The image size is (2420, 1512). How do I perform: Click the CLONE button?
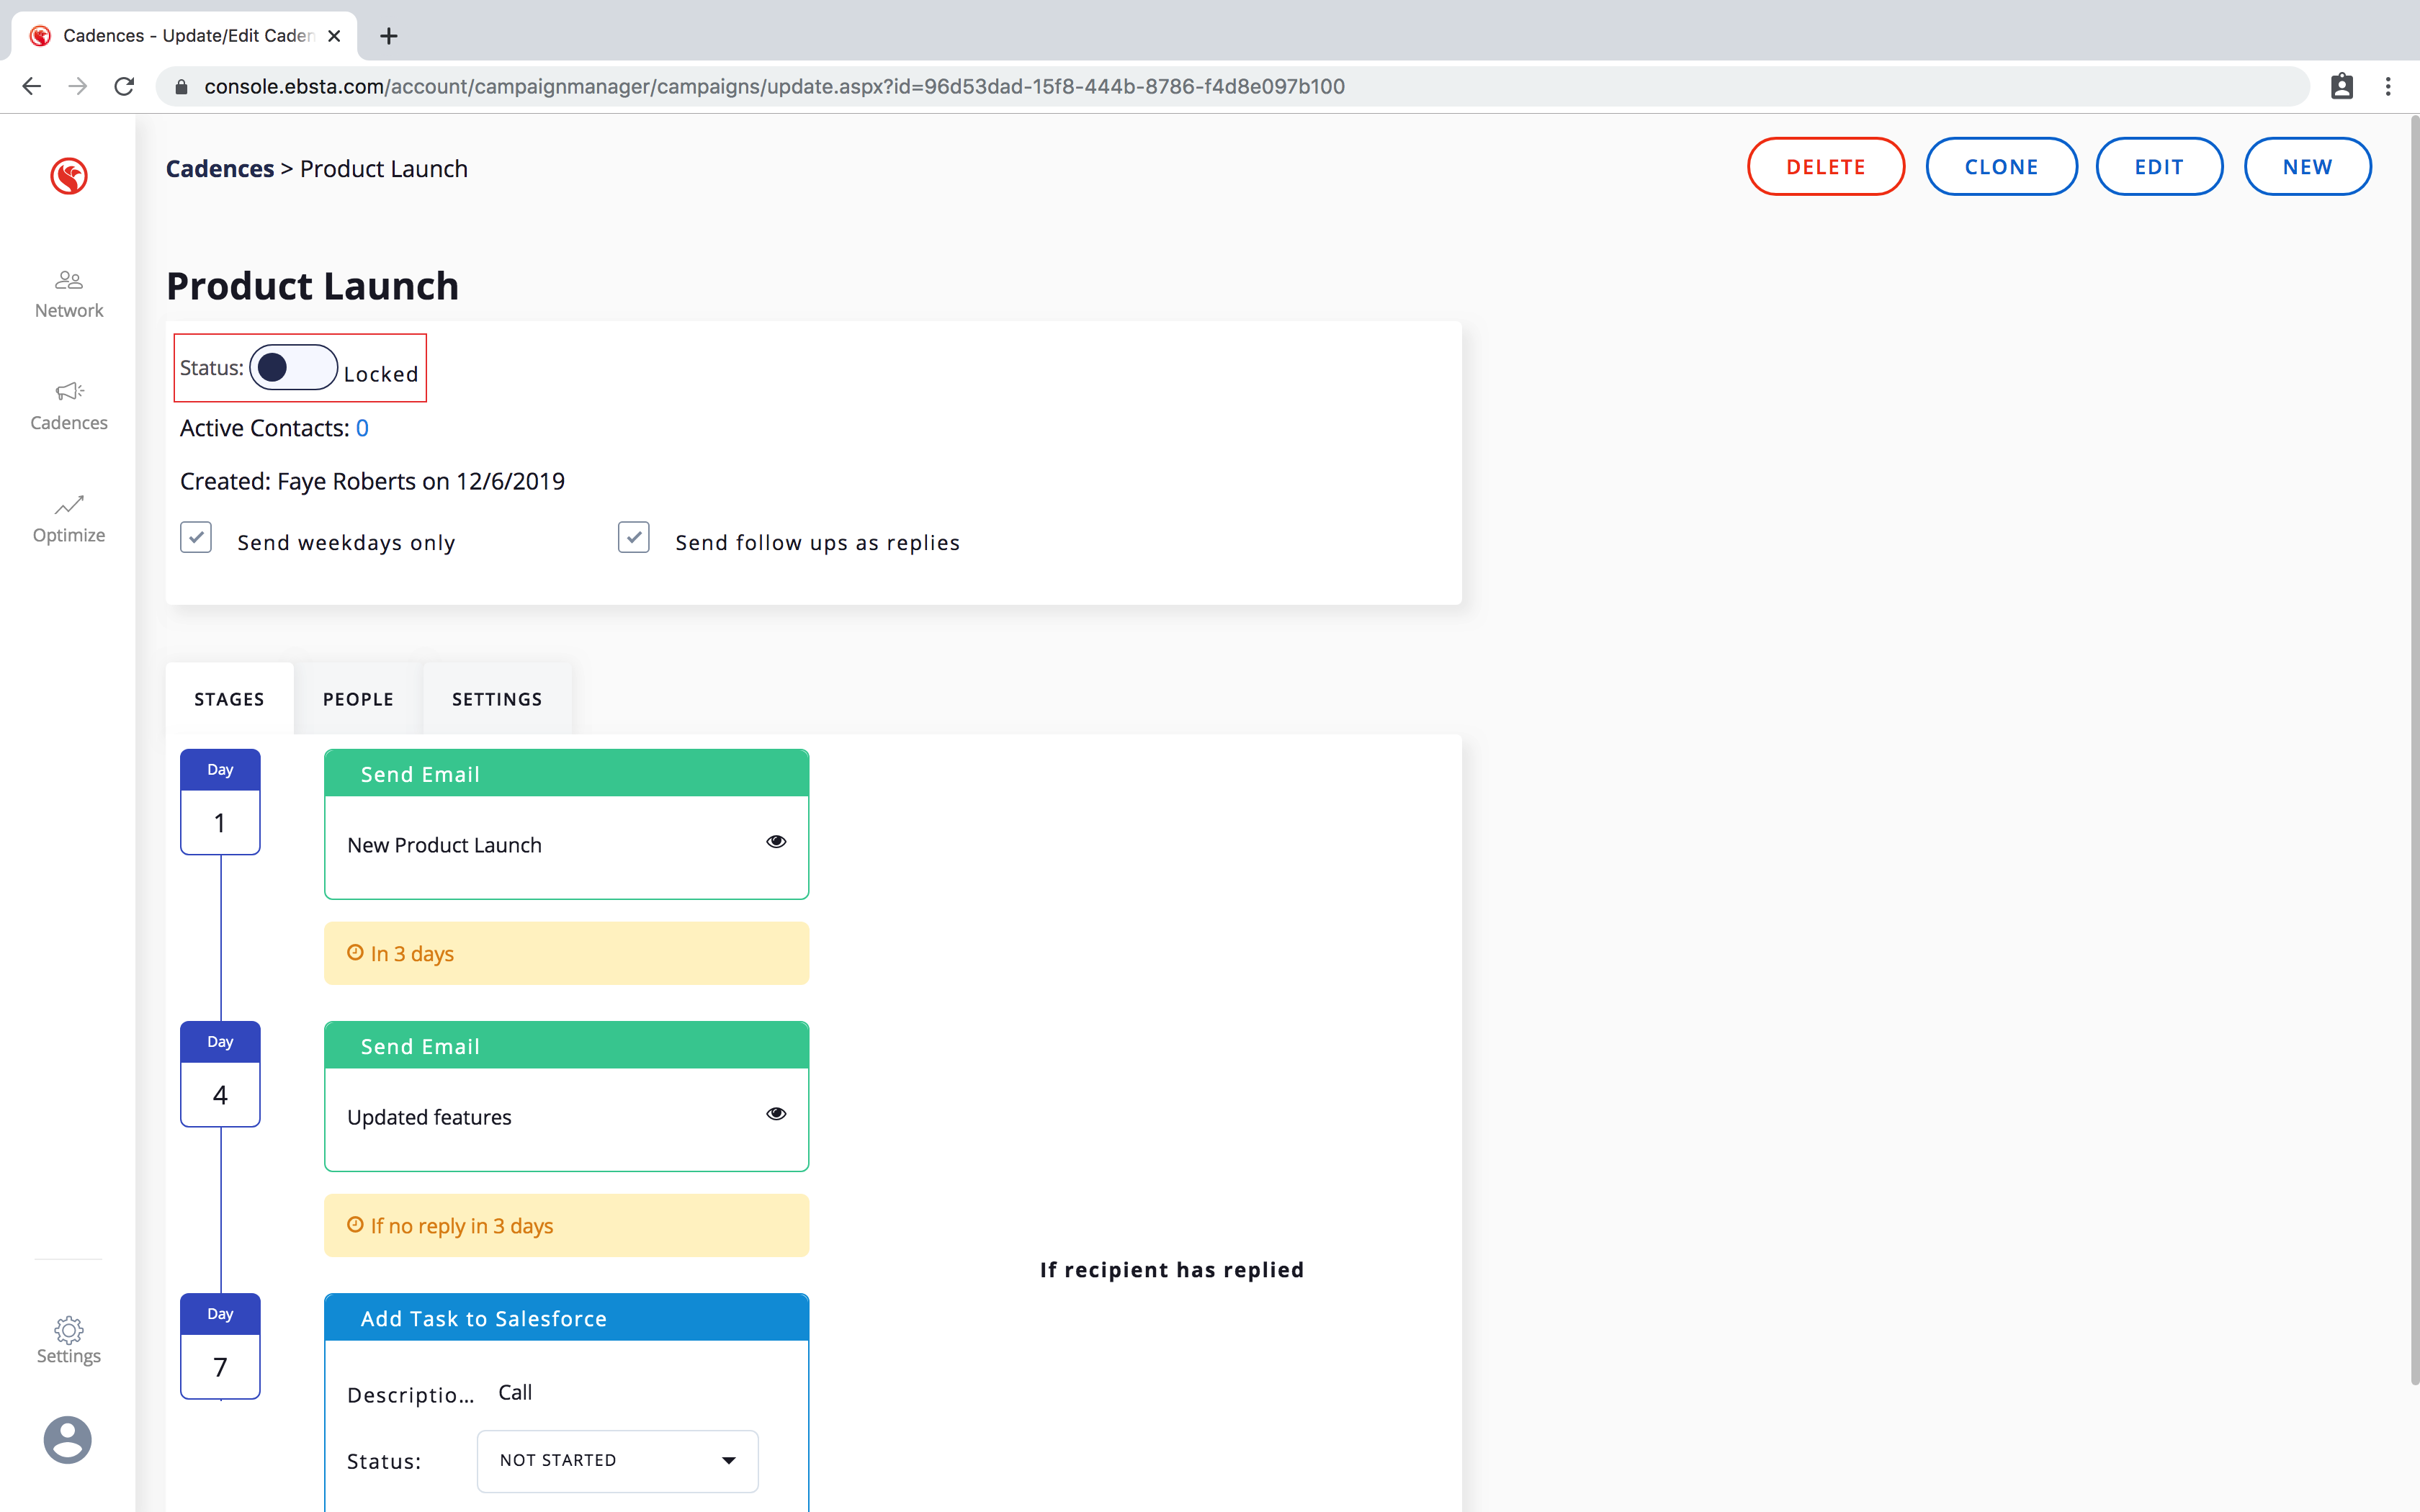point(2001,167)
